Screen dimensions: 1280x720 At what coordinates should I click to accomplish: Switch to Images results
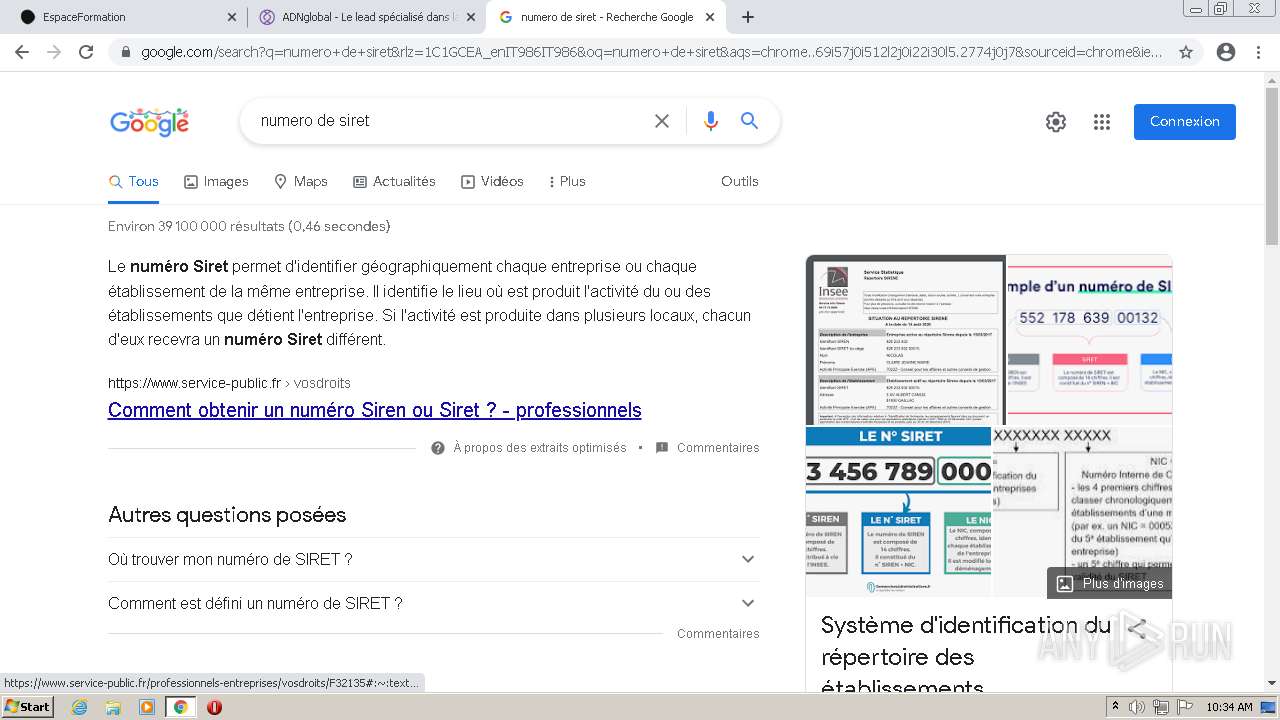click(216, 182)
